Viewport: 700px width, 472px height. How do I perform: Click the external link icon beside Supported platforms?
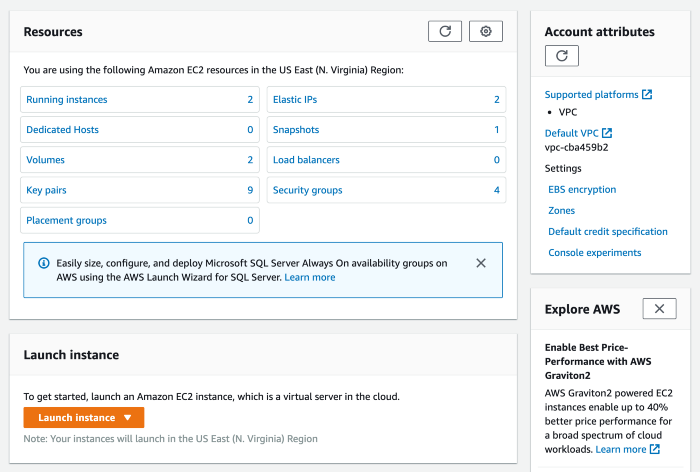tap(647, 95)
